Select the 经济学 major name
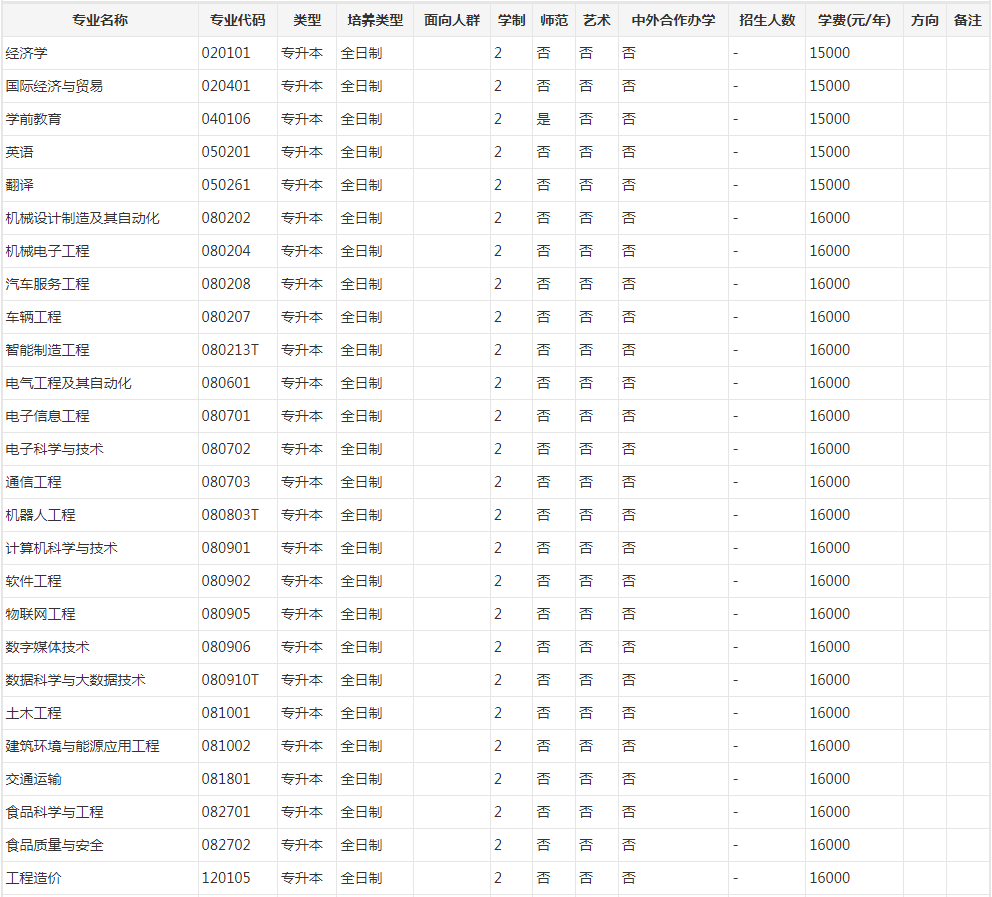992x897 pixels. tap(27, 53)
